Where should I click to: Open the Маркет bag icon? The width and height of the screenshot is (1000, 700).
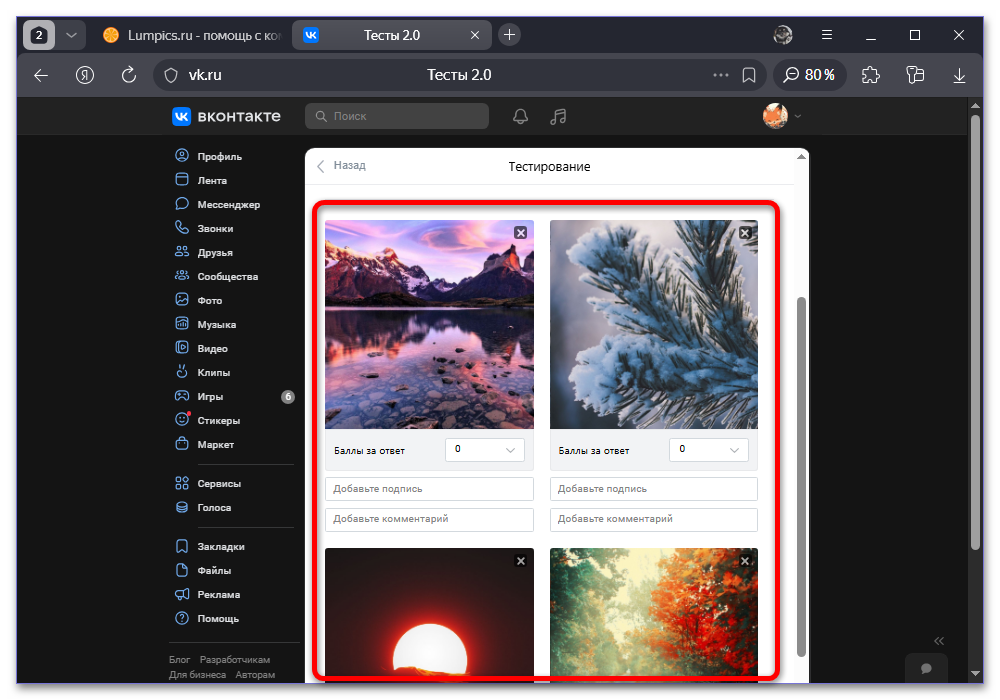[x=182, y=444]
